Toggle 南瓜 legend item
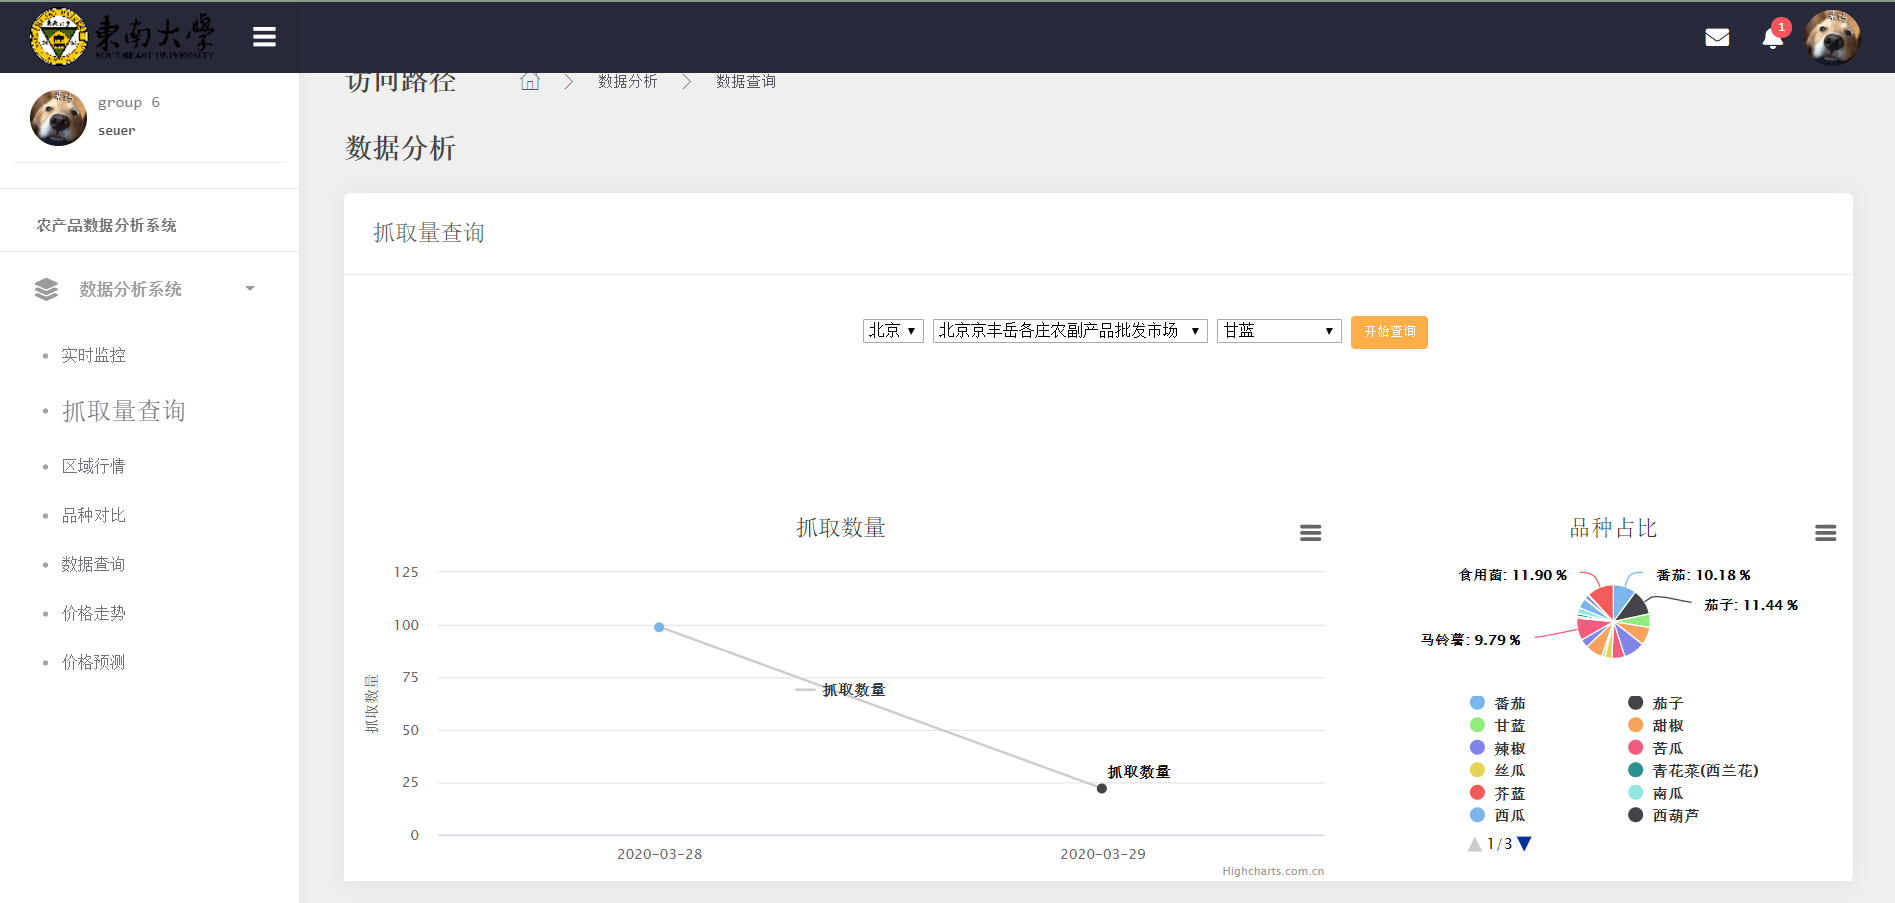Screen dimensions: 1895x903 pyautogui.click(x=1656, y=793)
